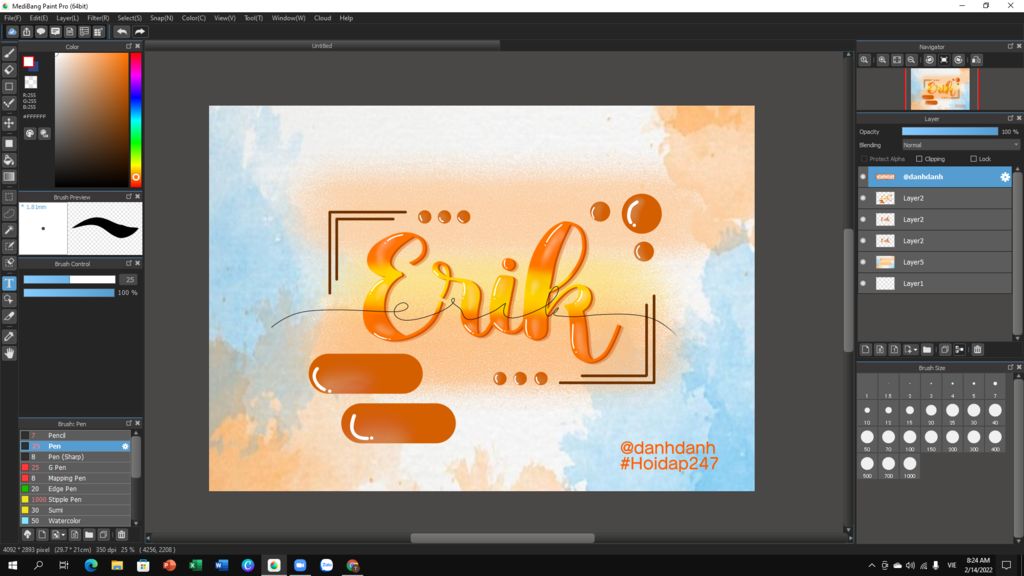
Task: Select the Brush tool in the left toolbar
Action: (x=9, y=54)
